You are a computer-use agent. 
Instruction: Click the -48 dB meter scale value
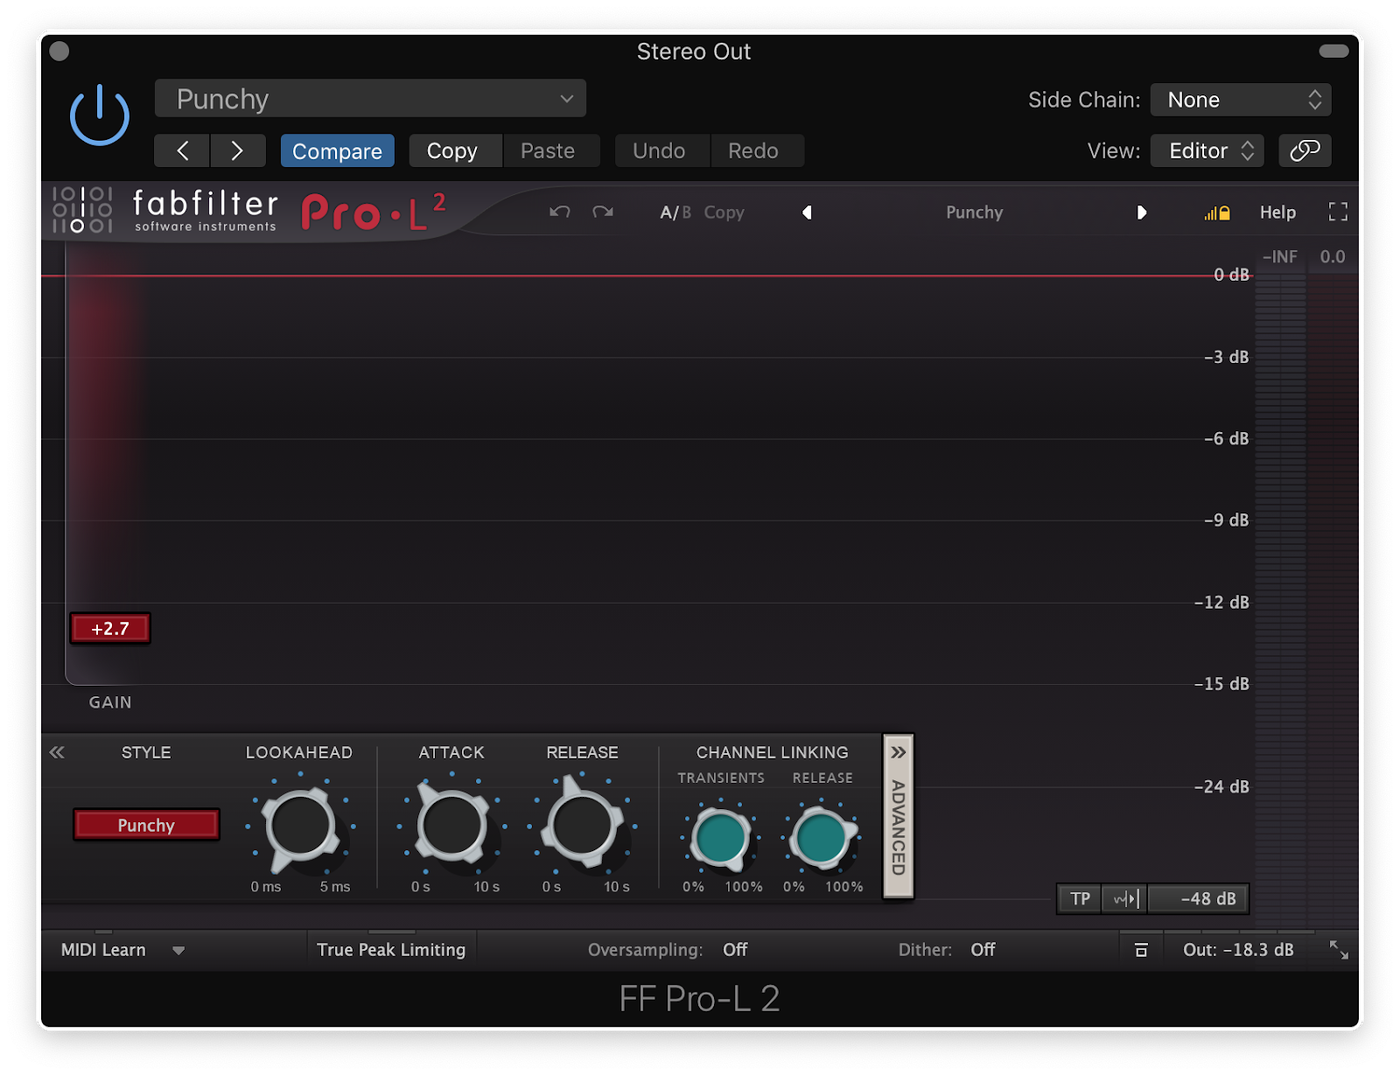(x=1199, y=899)
